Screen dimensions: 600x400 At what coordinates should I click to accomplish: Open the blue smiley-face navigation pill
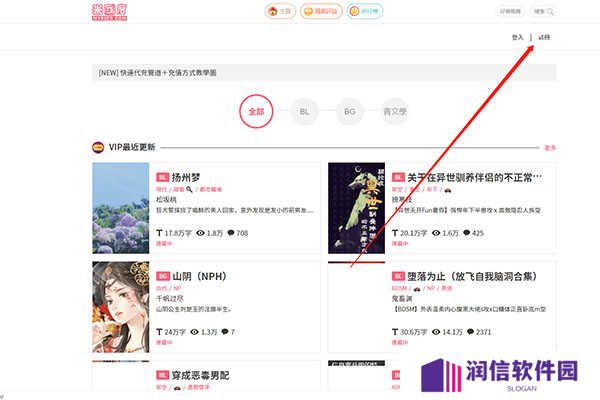coord(365,11)
